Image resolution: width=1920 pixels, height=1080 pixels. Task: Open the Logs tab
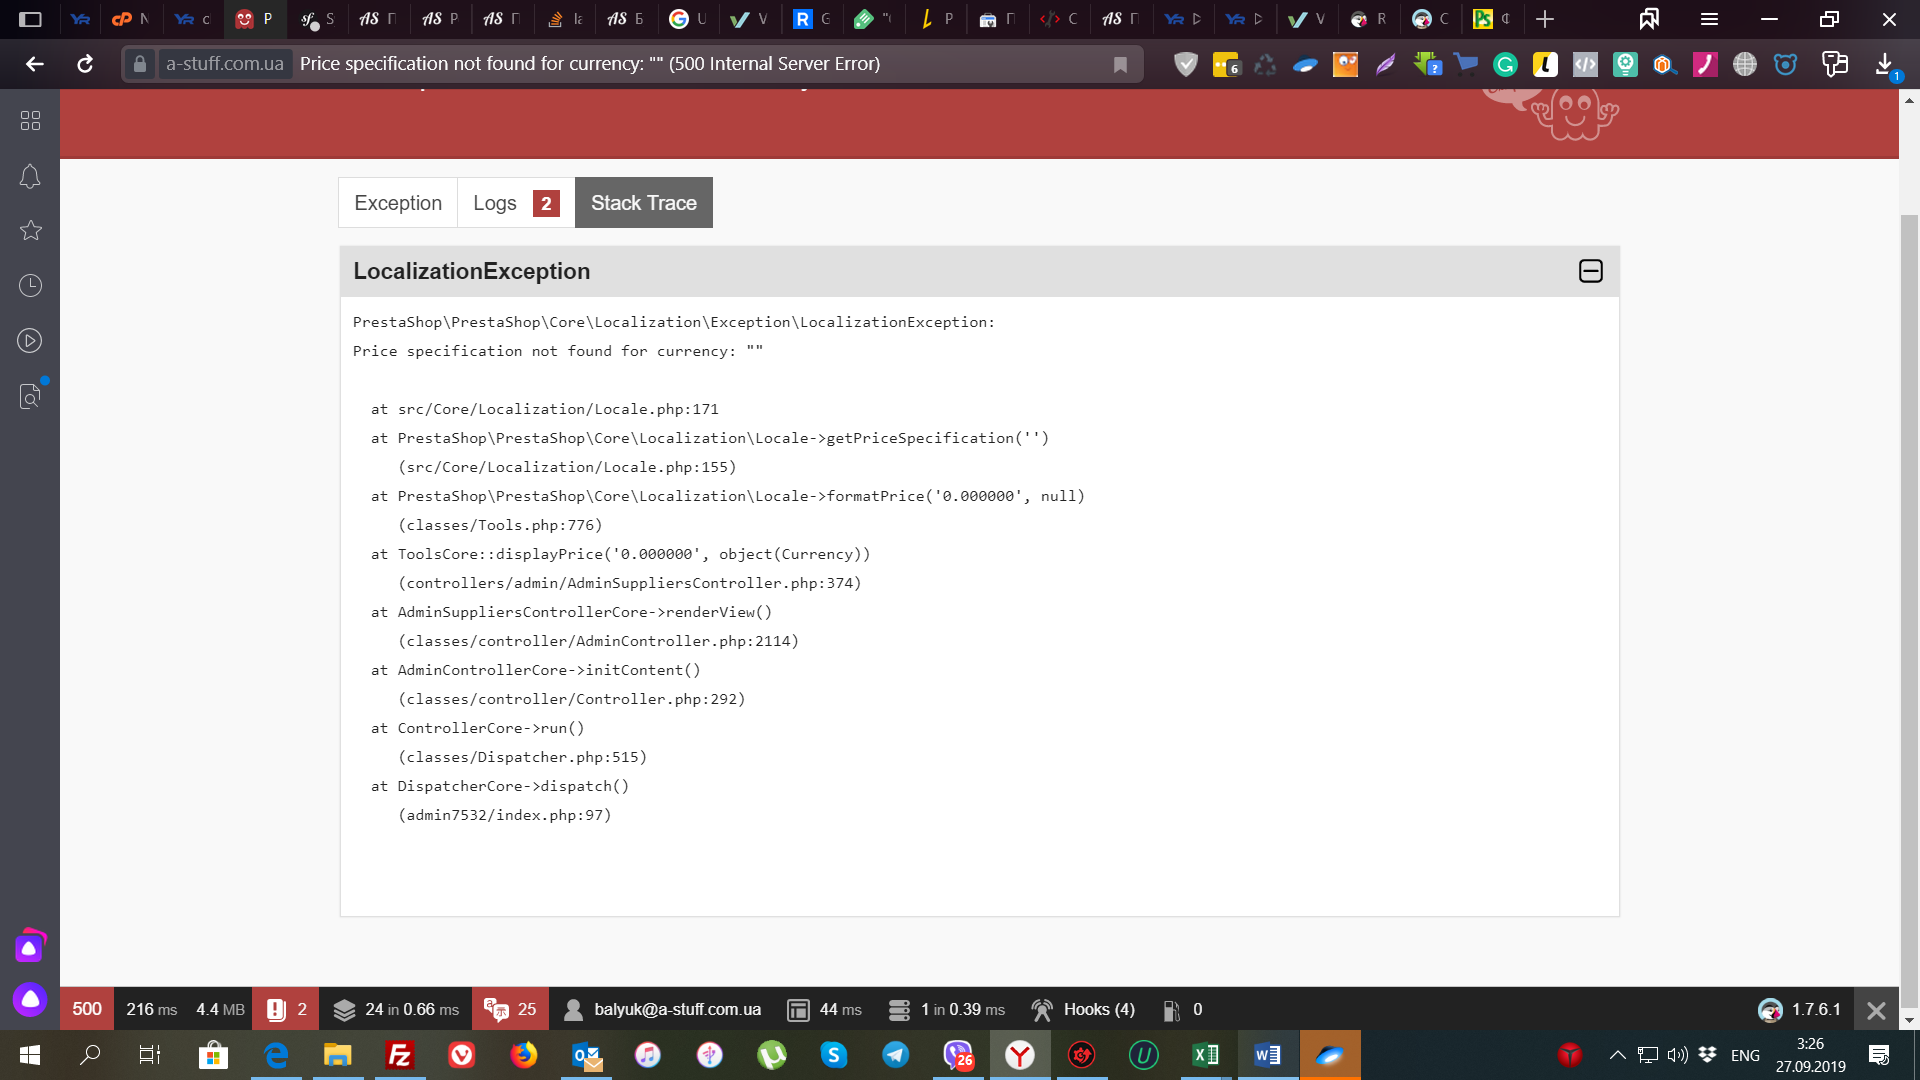click(516, 203)
